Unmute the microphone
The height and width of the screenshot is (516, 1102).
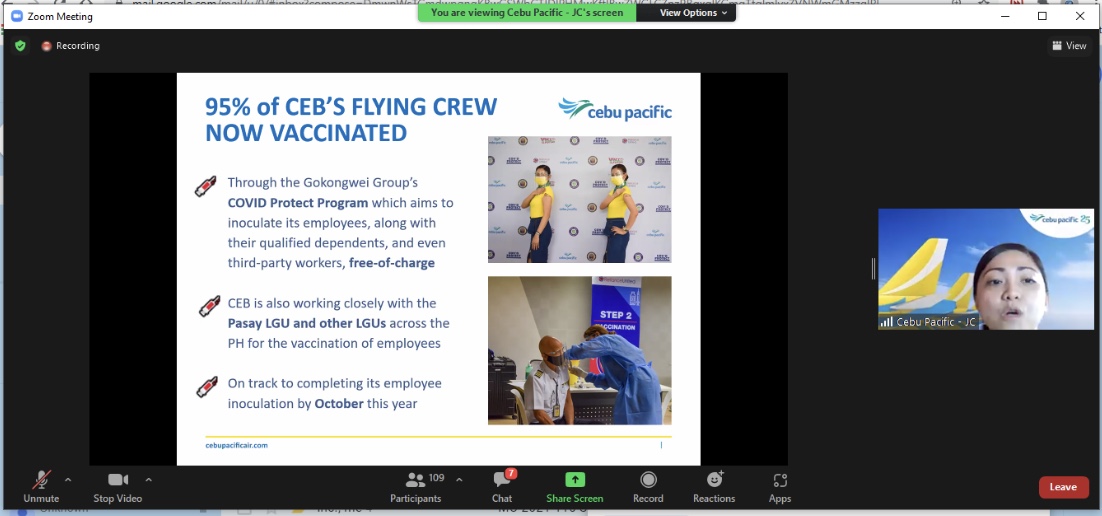pos(41,487)
